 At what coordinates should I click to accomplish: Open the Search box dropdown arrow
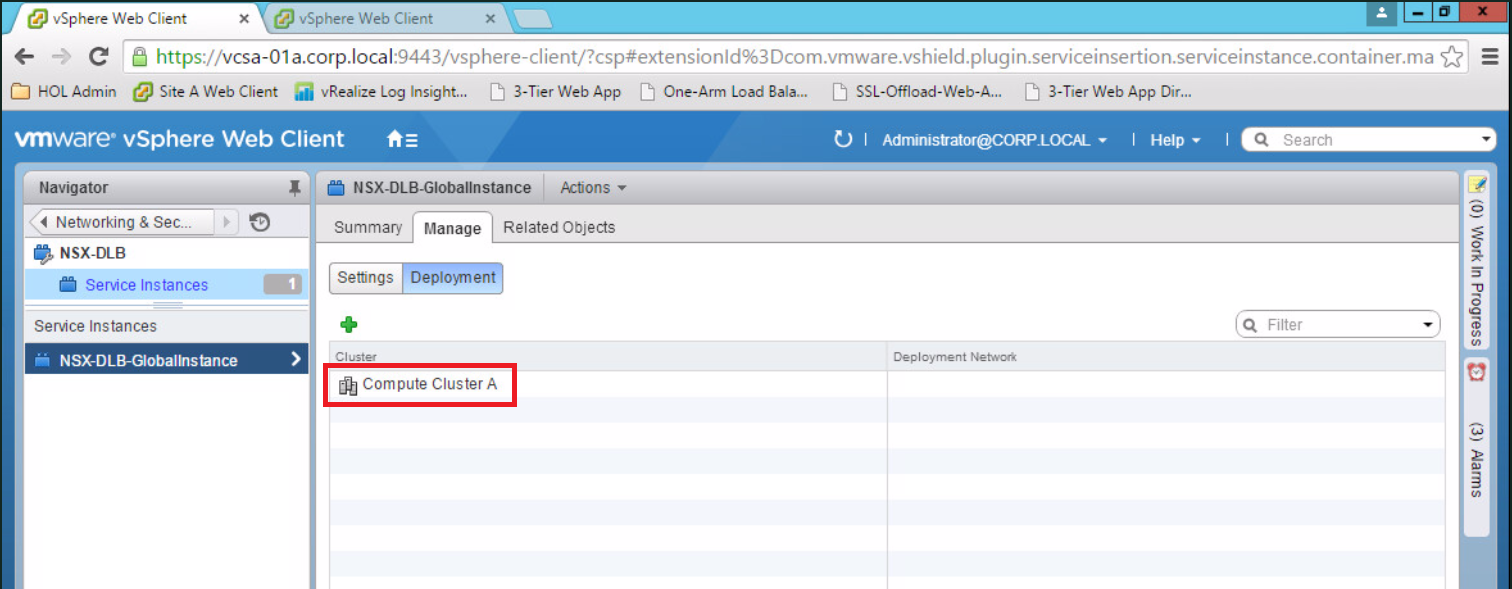[x=1485, y=140]
